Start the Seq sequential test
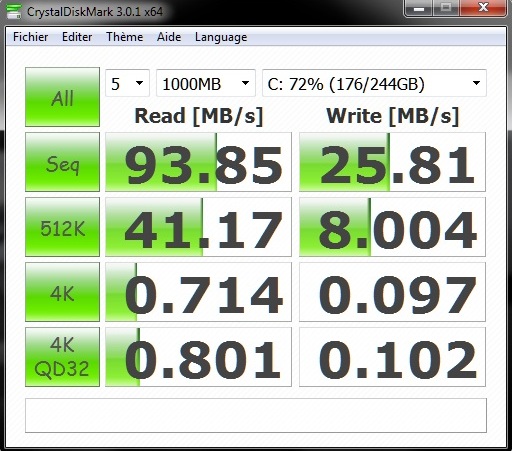The width and height of the screenshot is (512, 451). 62,162
